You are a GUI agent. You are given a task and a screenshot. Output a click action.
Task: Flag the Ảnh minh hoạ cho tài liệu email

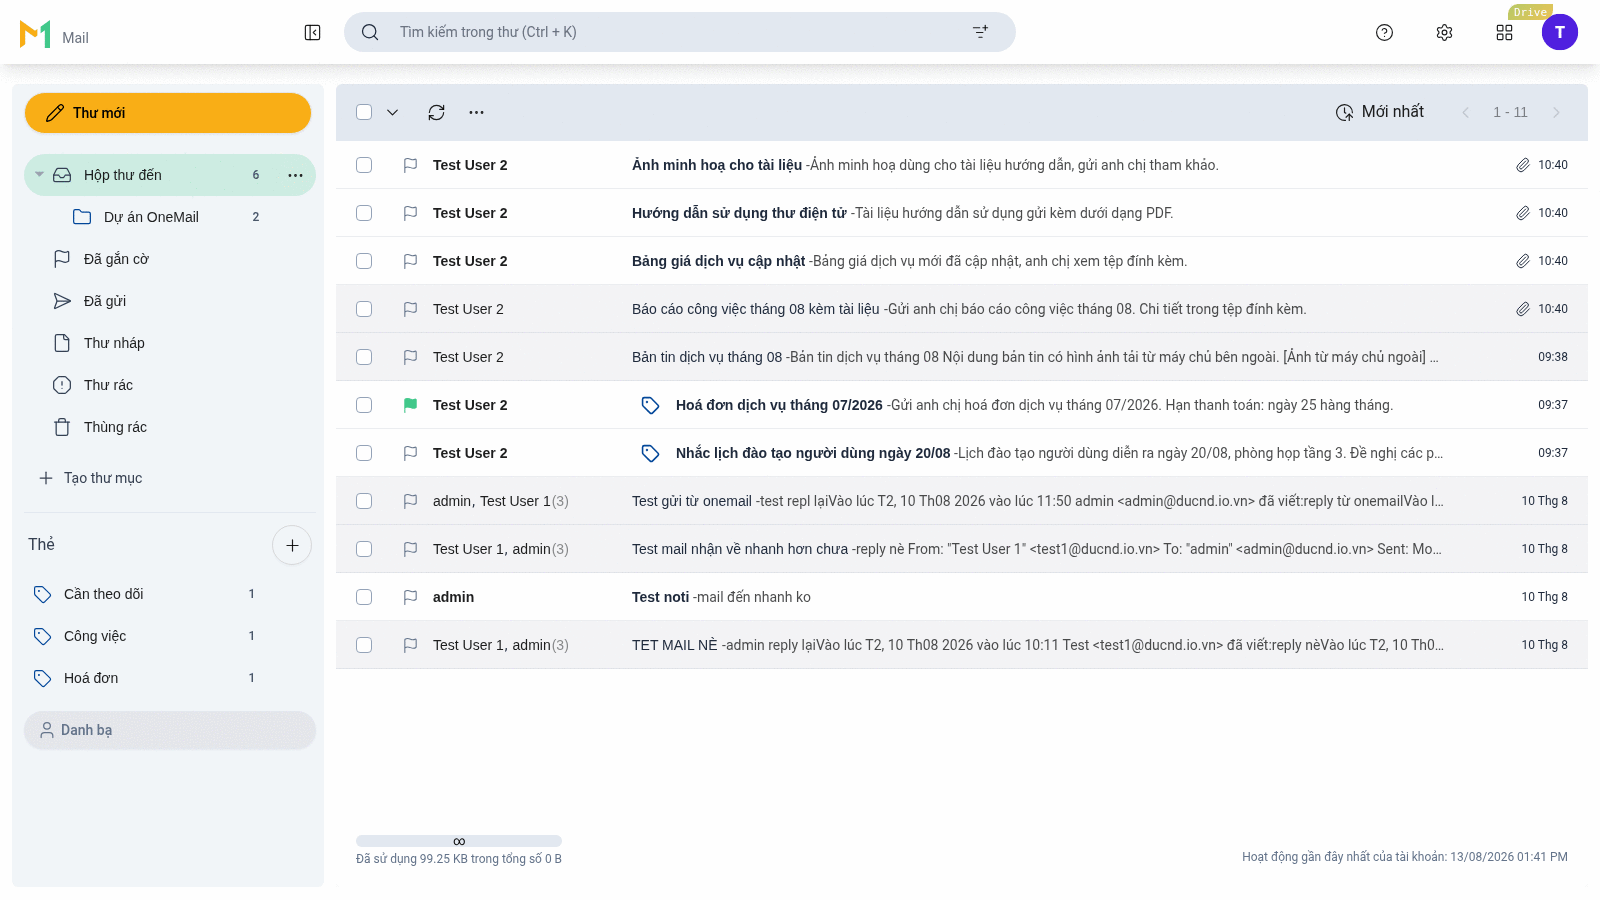410,165
